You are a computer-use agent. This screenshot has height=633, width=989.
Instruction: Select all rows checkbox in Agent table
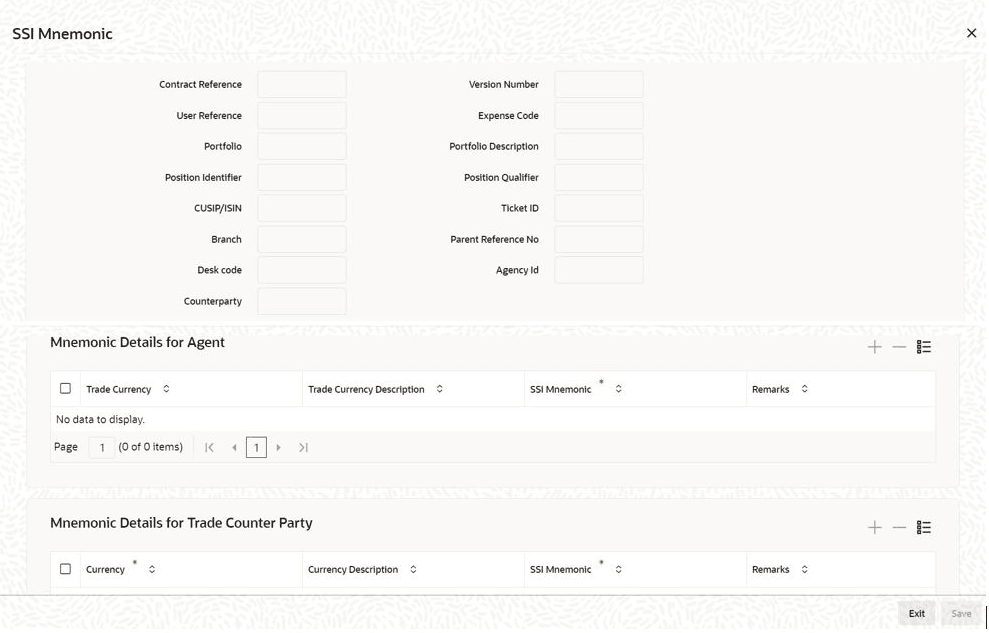(x=65, y=388)
